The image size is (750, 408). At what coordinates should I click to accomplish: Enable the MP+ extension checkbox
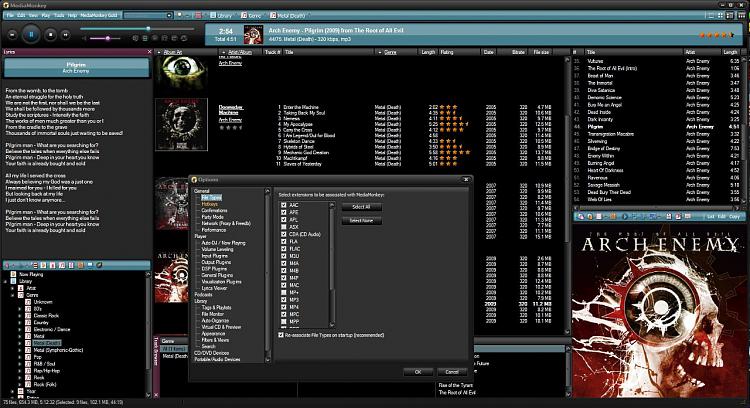click(284, 292)
